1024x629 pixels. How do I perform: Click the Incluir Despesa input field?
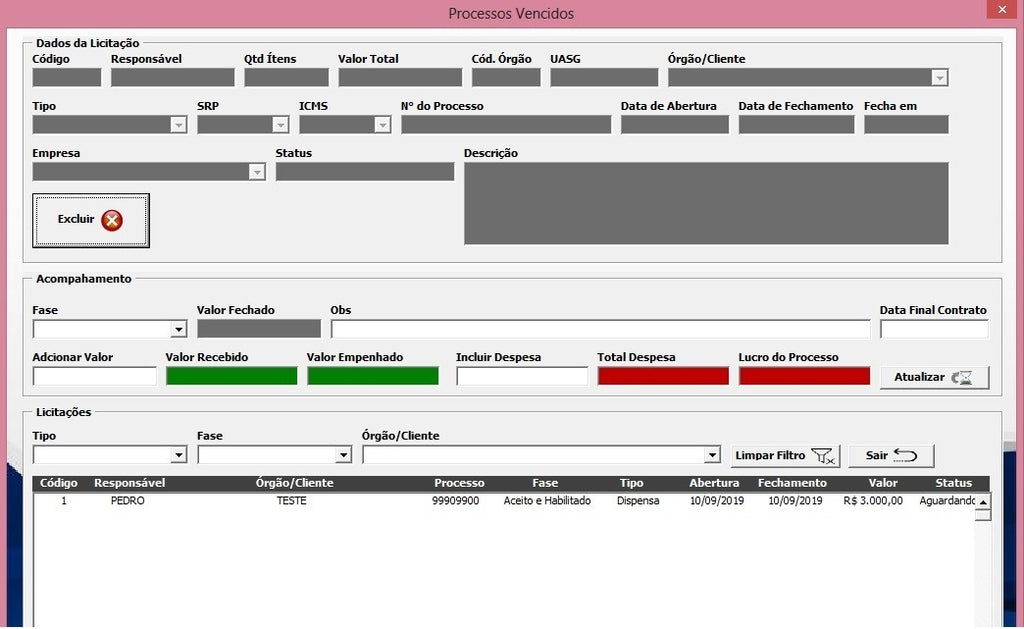[x=522, y=376]
